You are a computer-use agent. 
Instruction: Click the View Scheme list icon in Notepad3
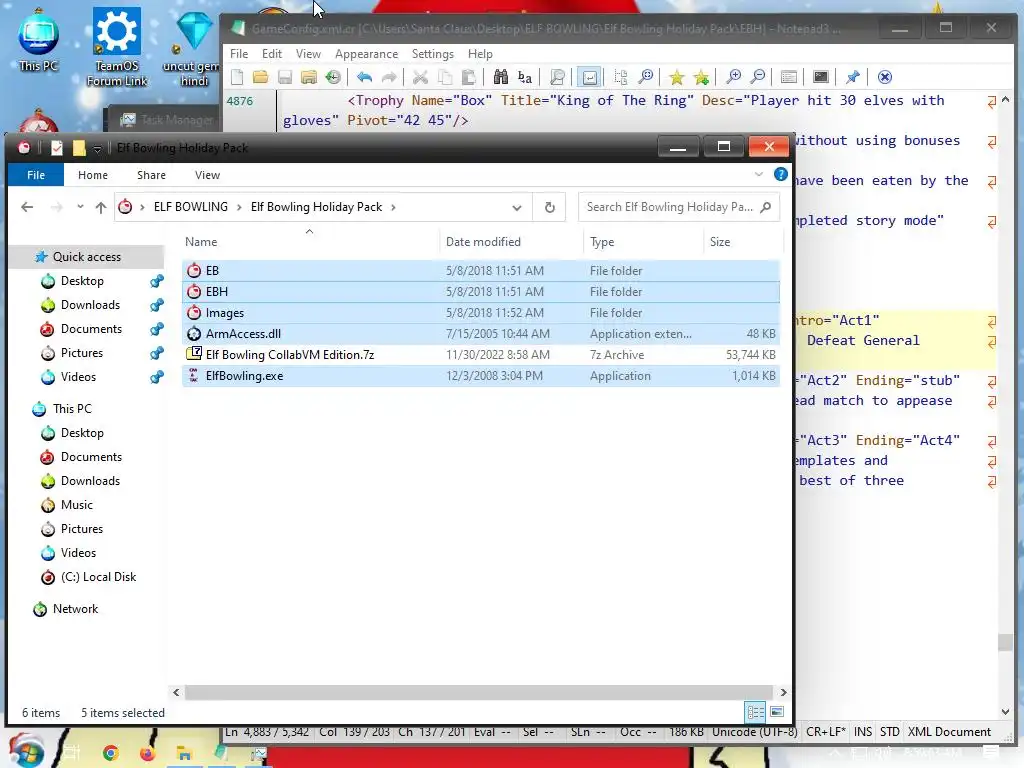789,77
